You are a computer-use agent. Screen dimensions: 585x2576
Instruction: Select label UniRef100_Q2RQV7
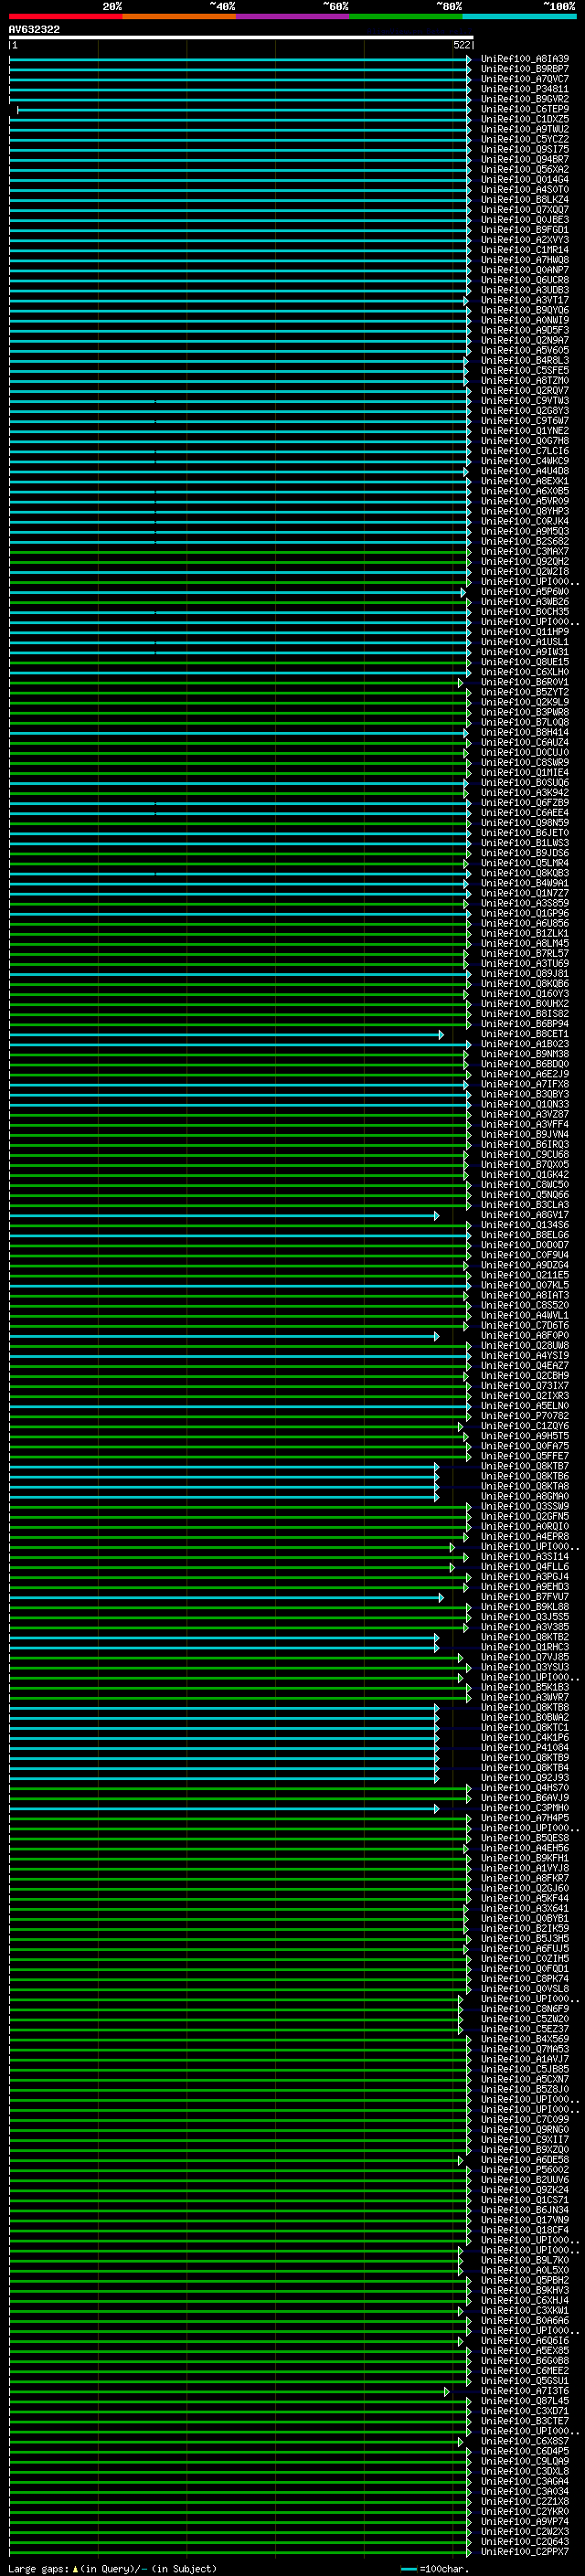(525, 391)
